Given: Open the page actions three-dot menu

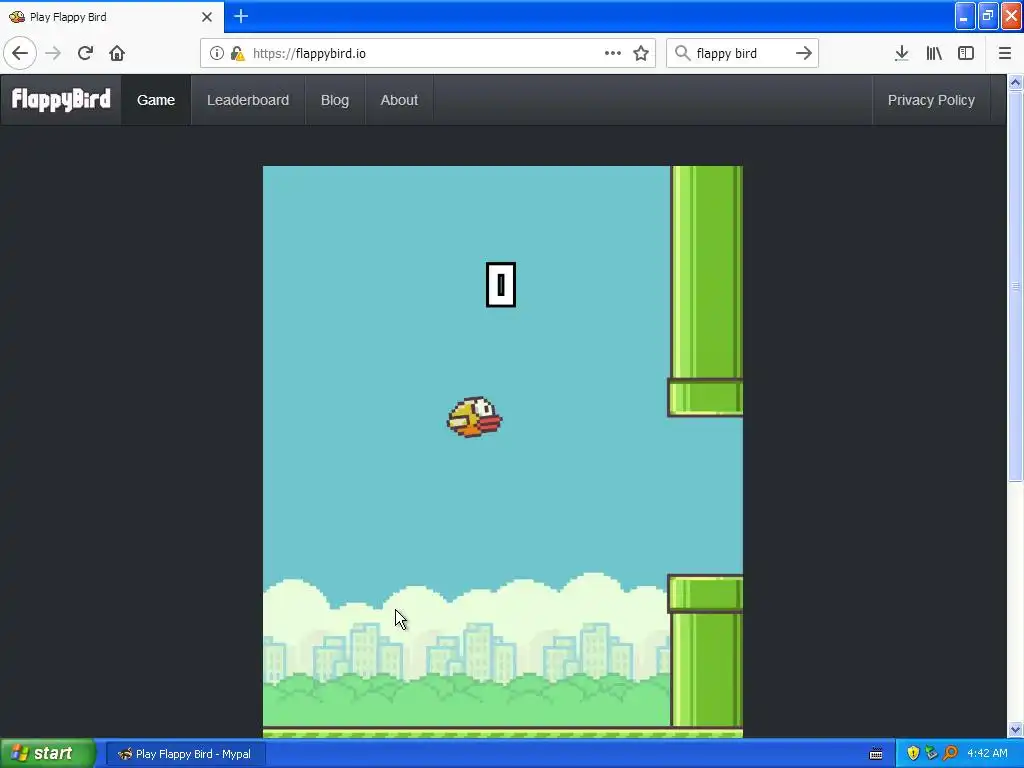Looking at the screenshot, I should click(x=613, y=53).
